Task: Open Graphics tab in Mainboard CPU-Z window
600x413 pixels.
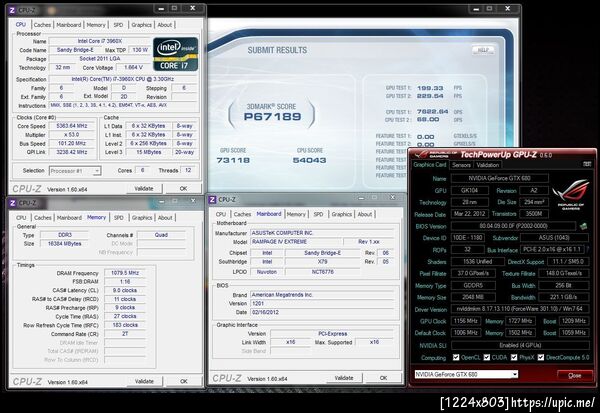Action: [x=342, y=214]
